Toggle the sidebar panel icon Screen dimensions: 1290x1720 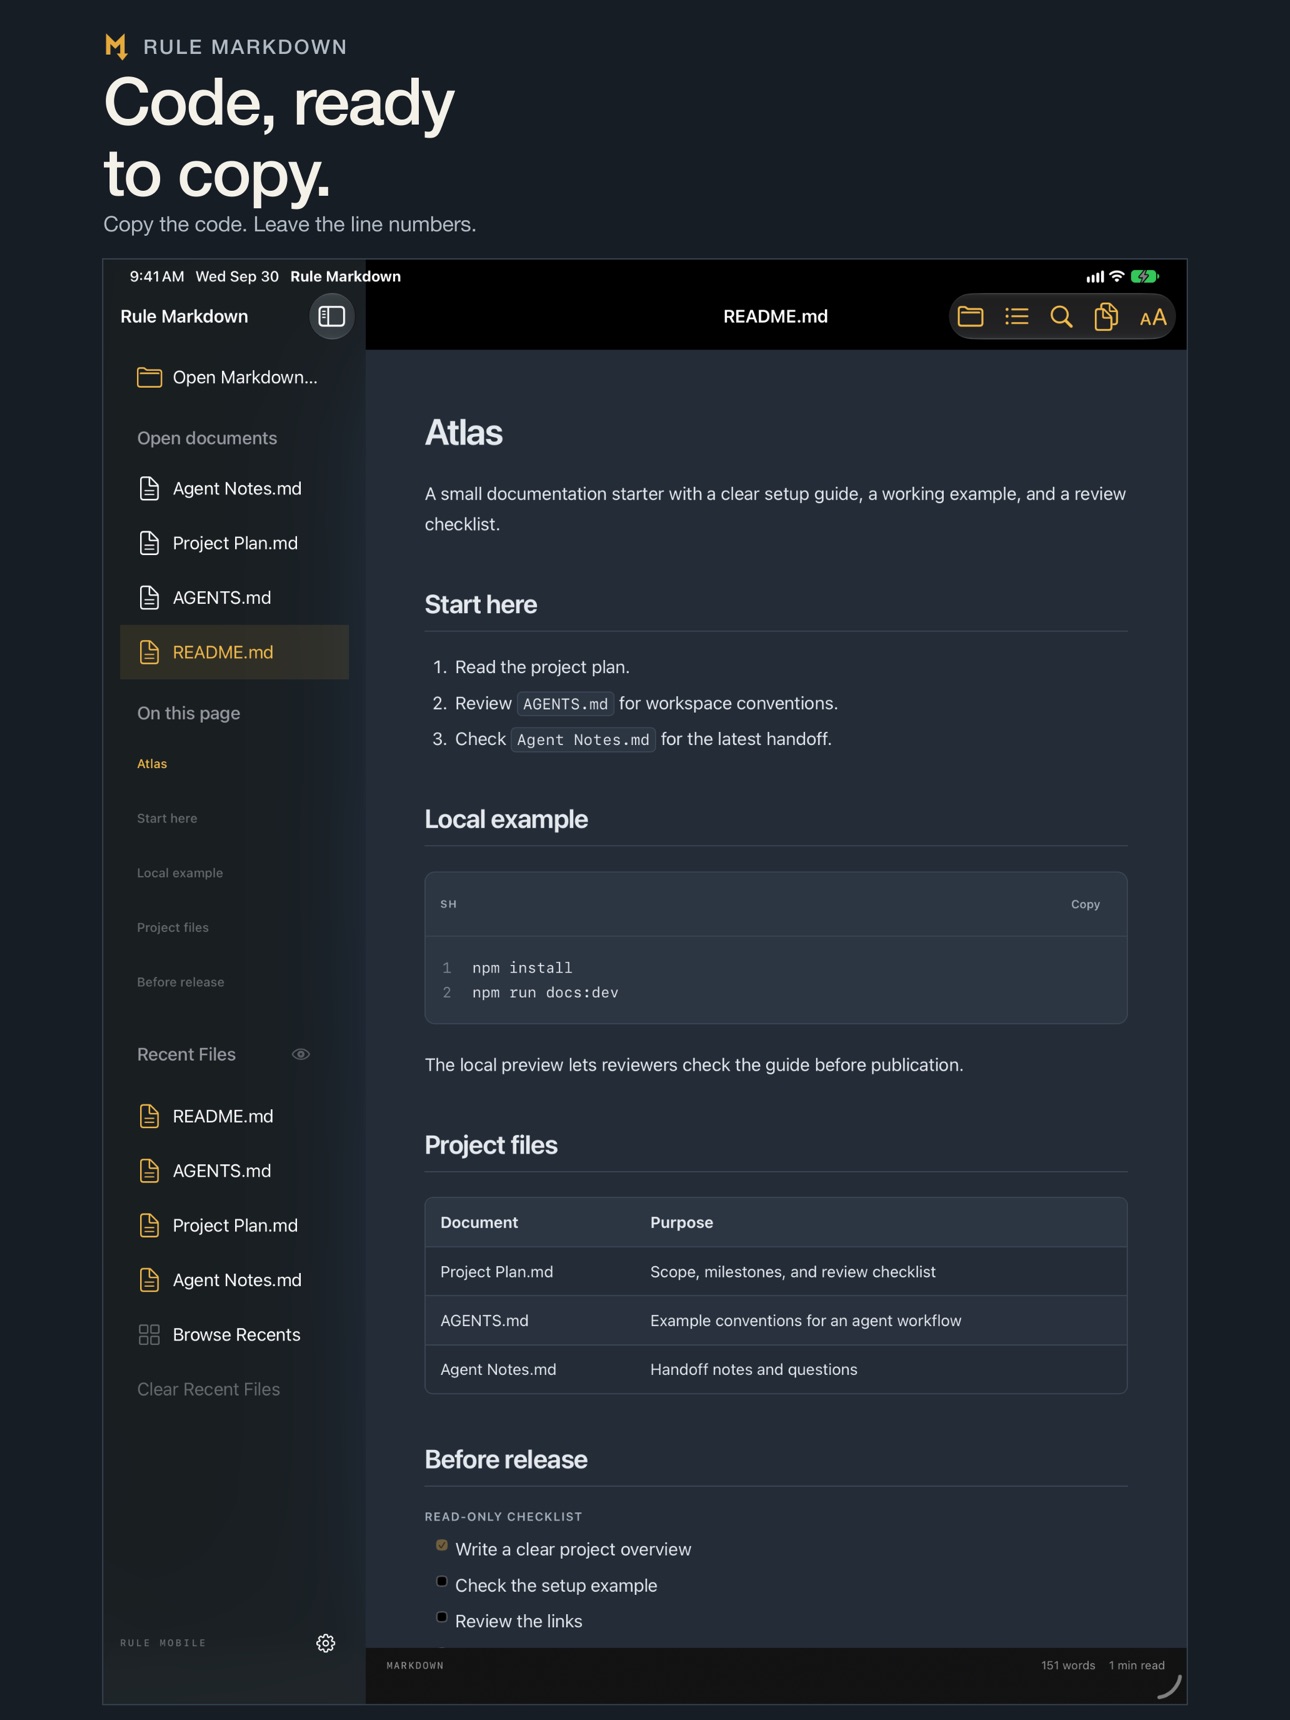[x=331, y=316]
